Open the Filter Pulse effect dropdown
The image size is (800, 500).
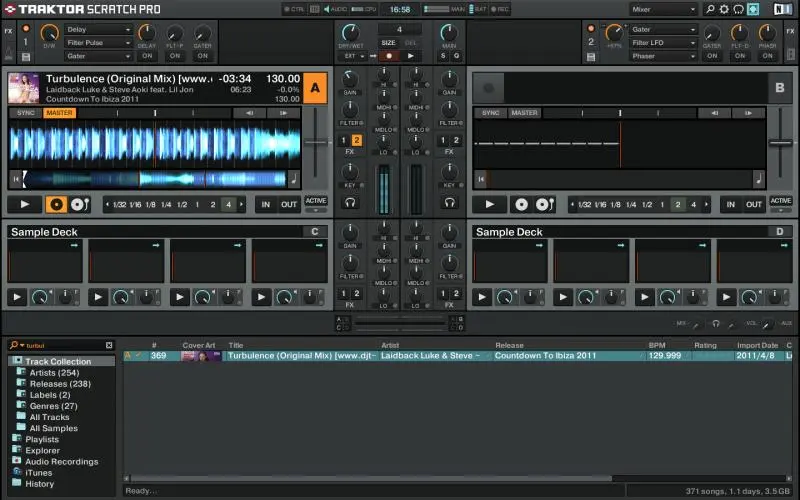98,43
